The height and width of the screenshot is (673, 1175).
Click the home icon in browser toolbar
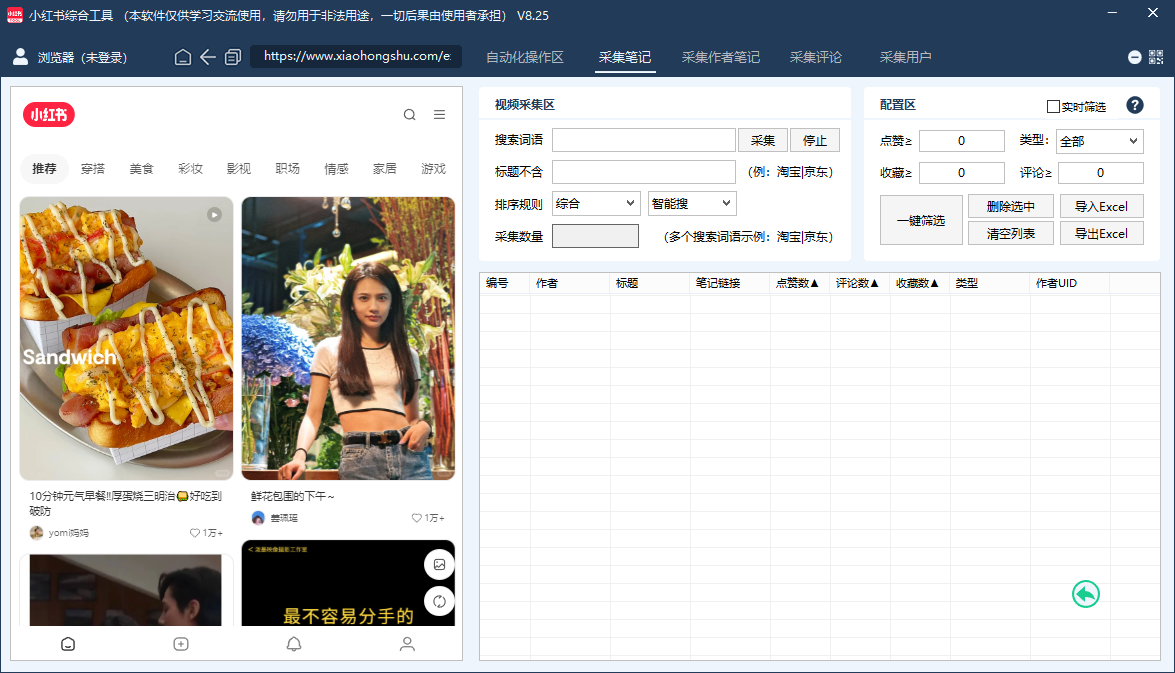click(x=183, y=57)
